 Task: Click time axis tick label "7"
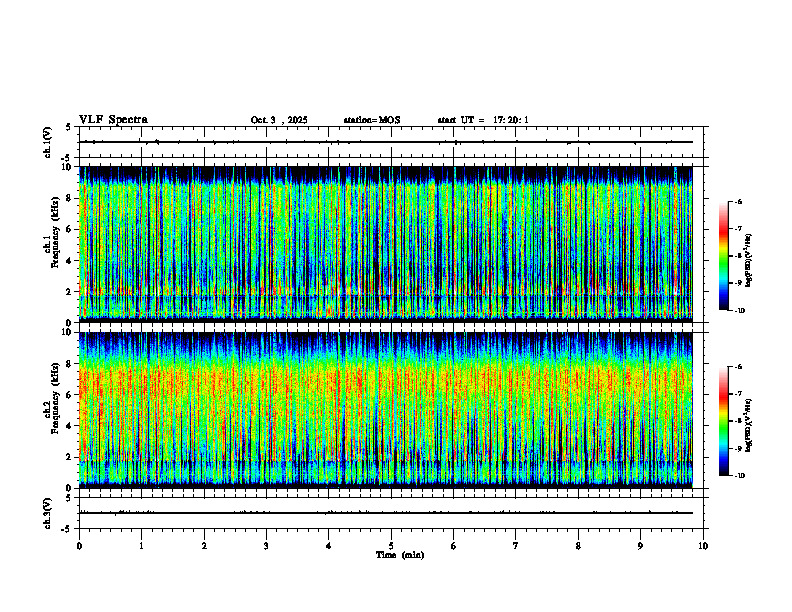[x=516, y=546]
